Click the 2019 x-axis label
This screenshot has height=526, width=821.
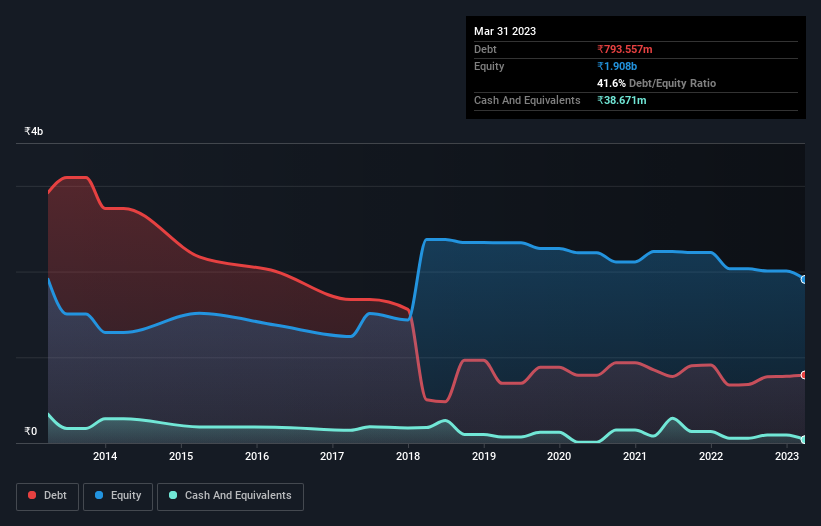click(484, 456)
